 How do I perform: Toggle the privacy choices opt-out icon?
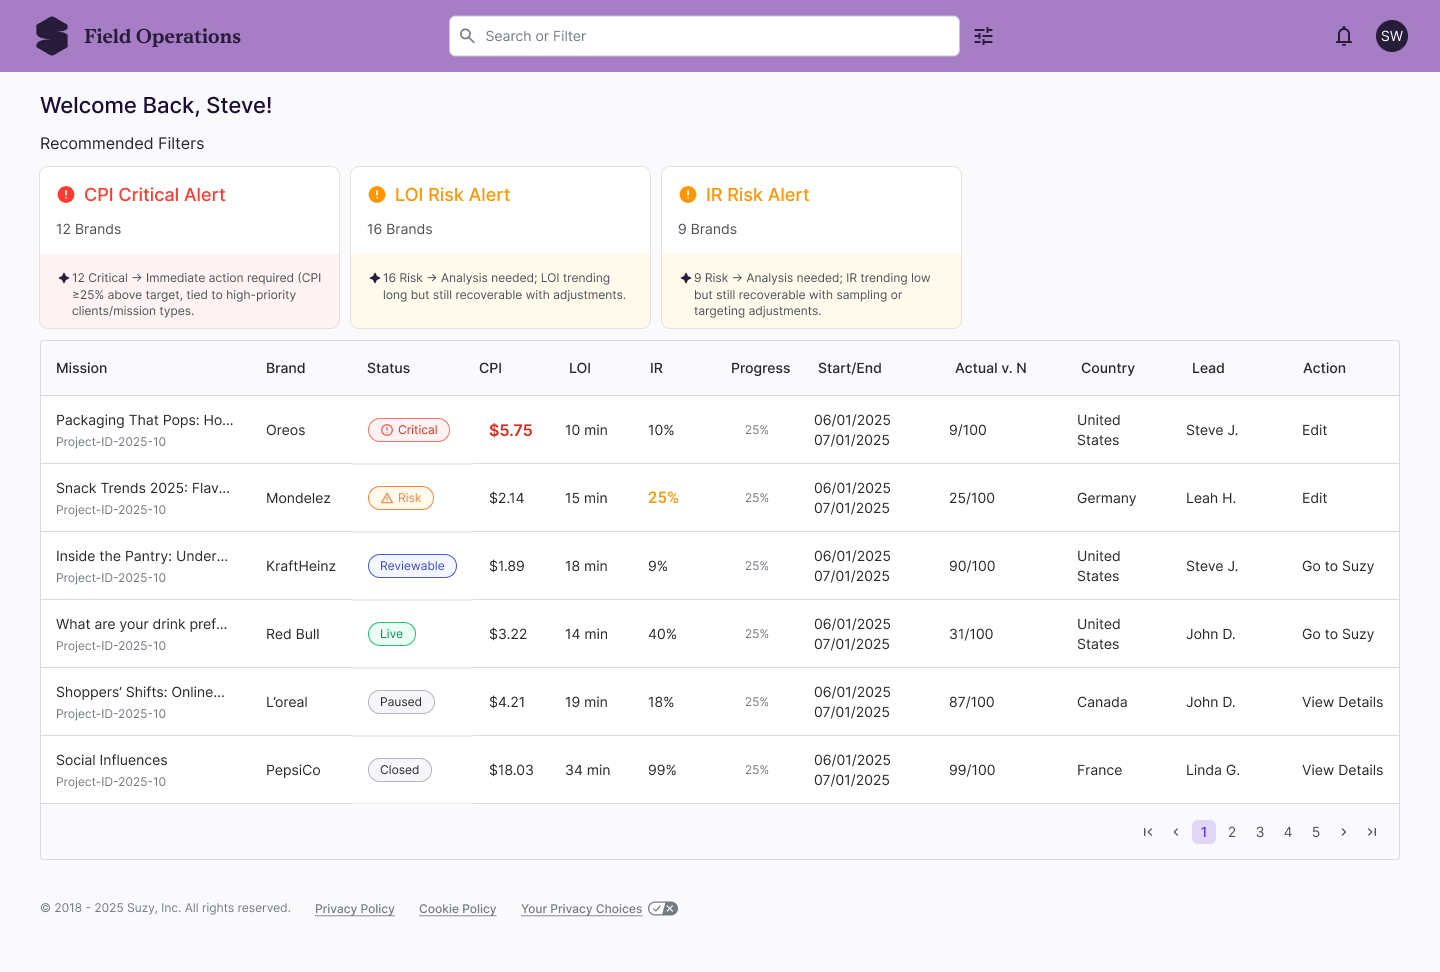point(663,909)
